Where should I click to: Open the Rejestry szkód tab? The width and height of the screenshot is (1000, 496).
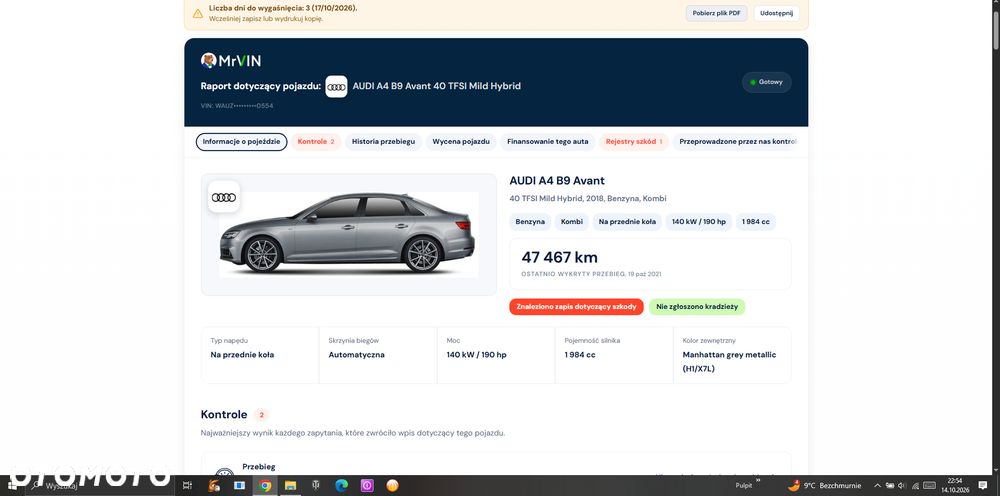coord(633,142)
